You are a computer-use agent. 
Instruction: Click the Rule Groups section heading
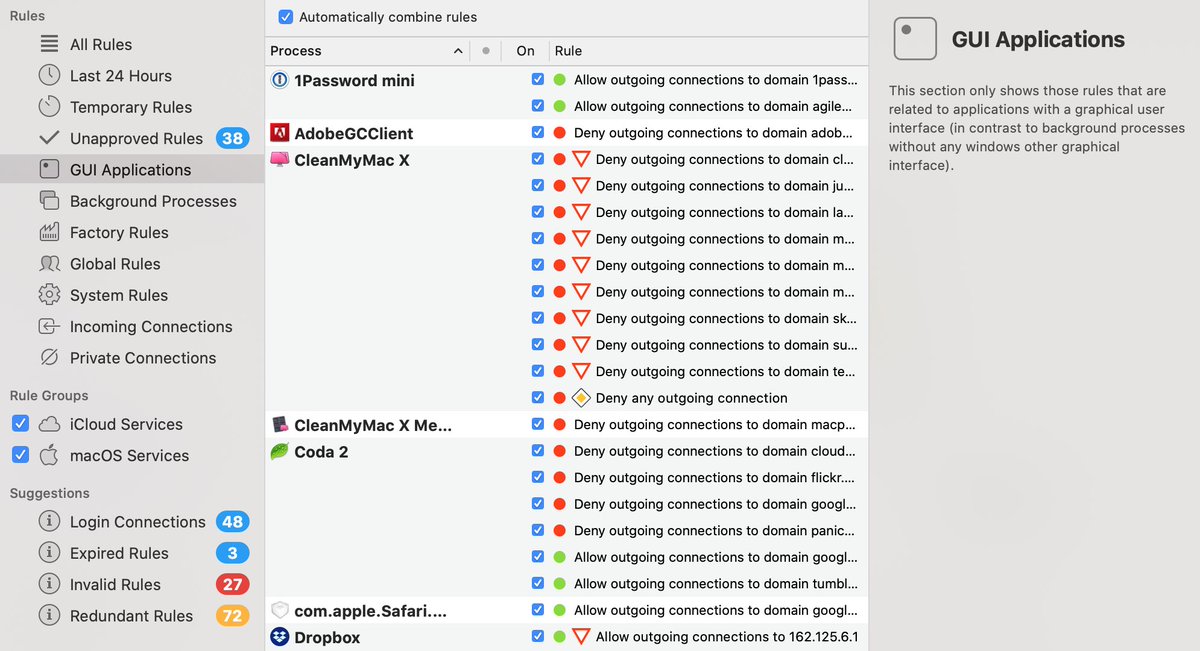tap(49, 395)
